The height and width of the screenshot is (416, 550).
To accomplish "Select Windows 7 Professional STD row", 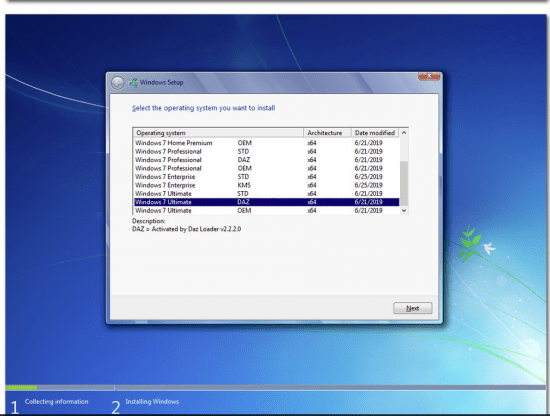I will coord(266,151).
